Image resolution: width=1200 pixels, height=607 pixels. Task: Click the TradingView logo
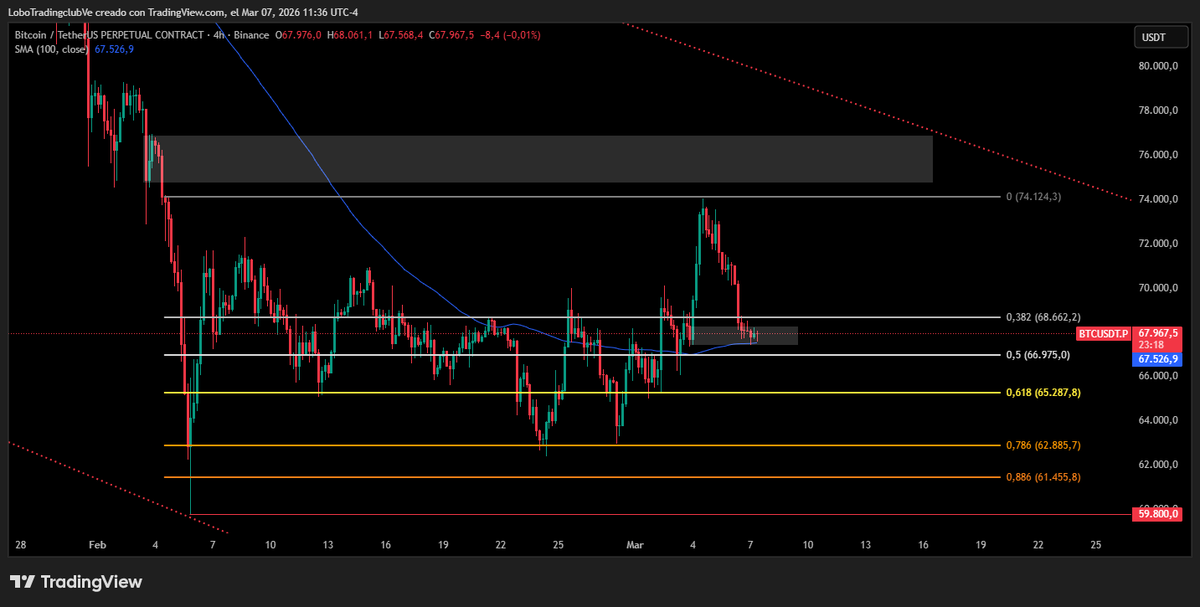[x=76, y=582]
